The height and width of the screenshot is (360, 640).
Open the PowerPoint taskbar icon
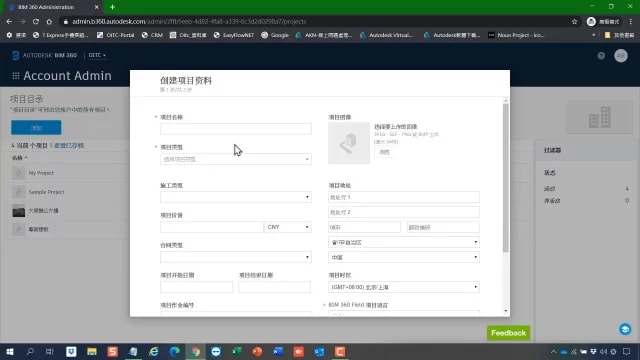coord(257,351)
